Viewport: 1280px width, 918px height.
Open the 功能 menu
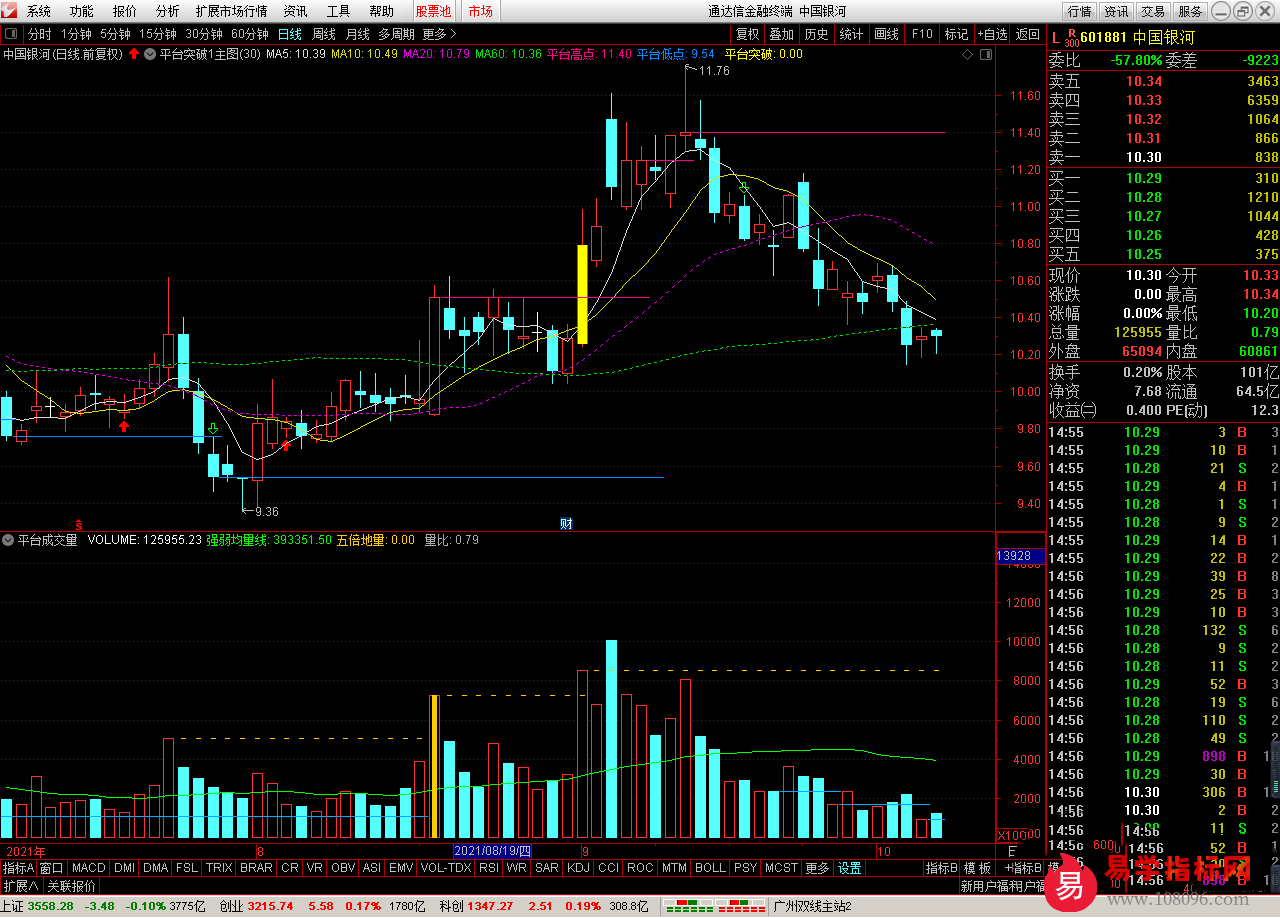[82, 11]
